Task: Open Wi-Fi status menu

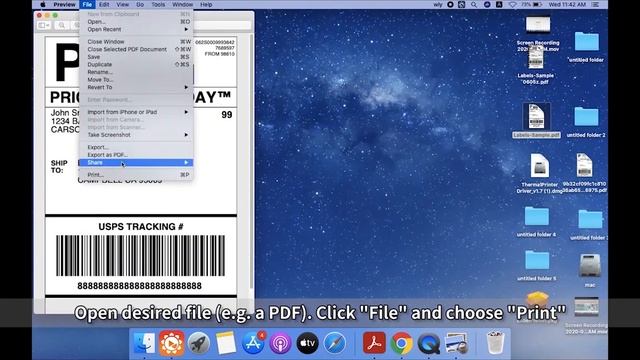Action: coord(513,4)
